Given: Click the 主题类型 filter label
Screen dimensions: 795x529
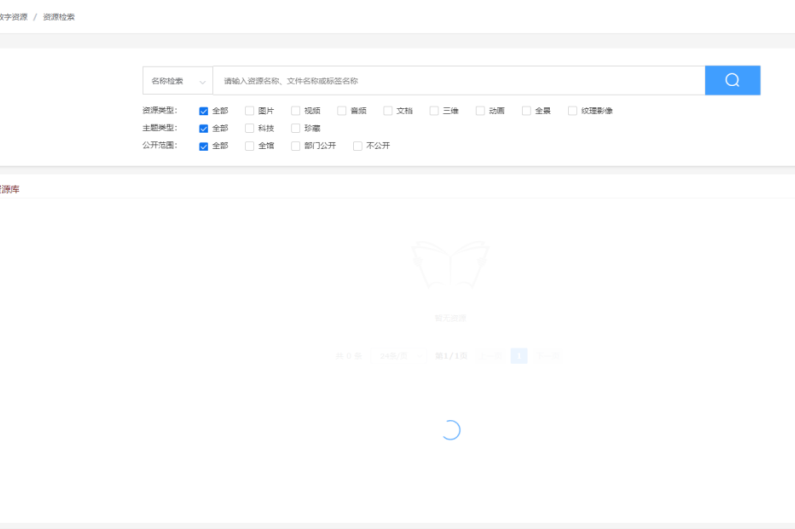Looking at the screenshot, I should click(160, 128).
